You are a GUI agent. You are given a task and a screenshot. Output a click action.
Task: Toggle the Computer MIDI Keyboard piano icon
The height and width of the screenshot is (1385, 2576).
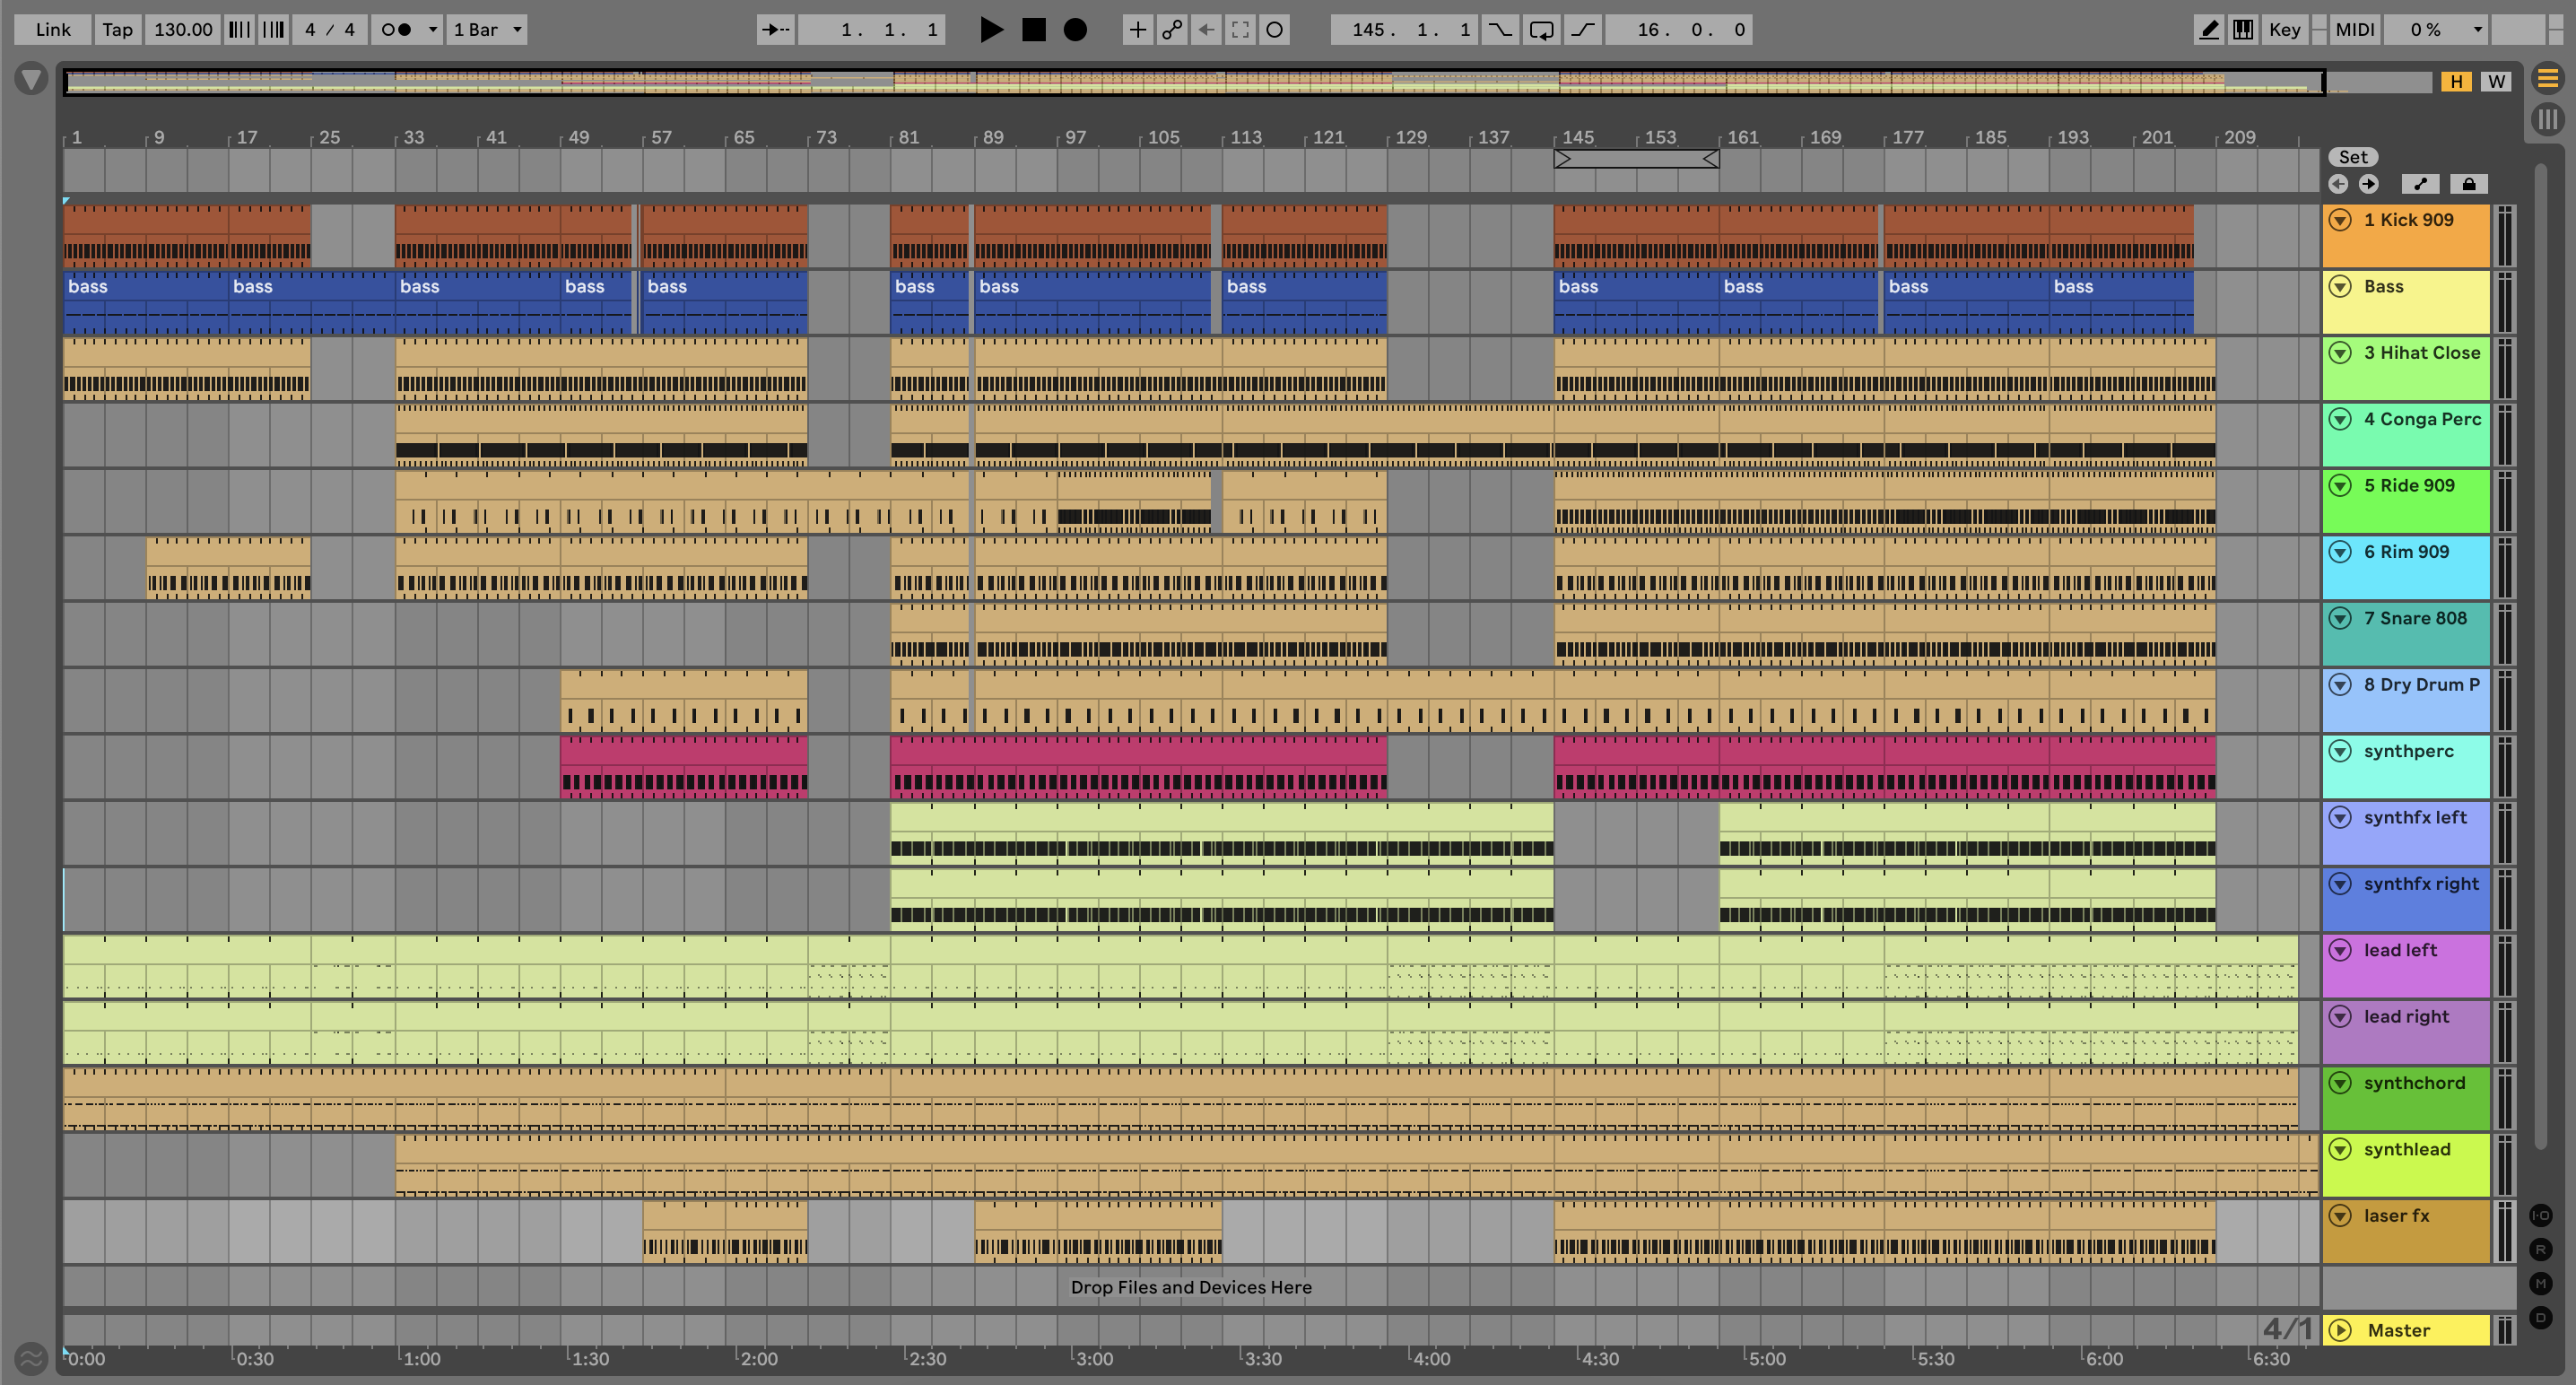(2243, 29)
